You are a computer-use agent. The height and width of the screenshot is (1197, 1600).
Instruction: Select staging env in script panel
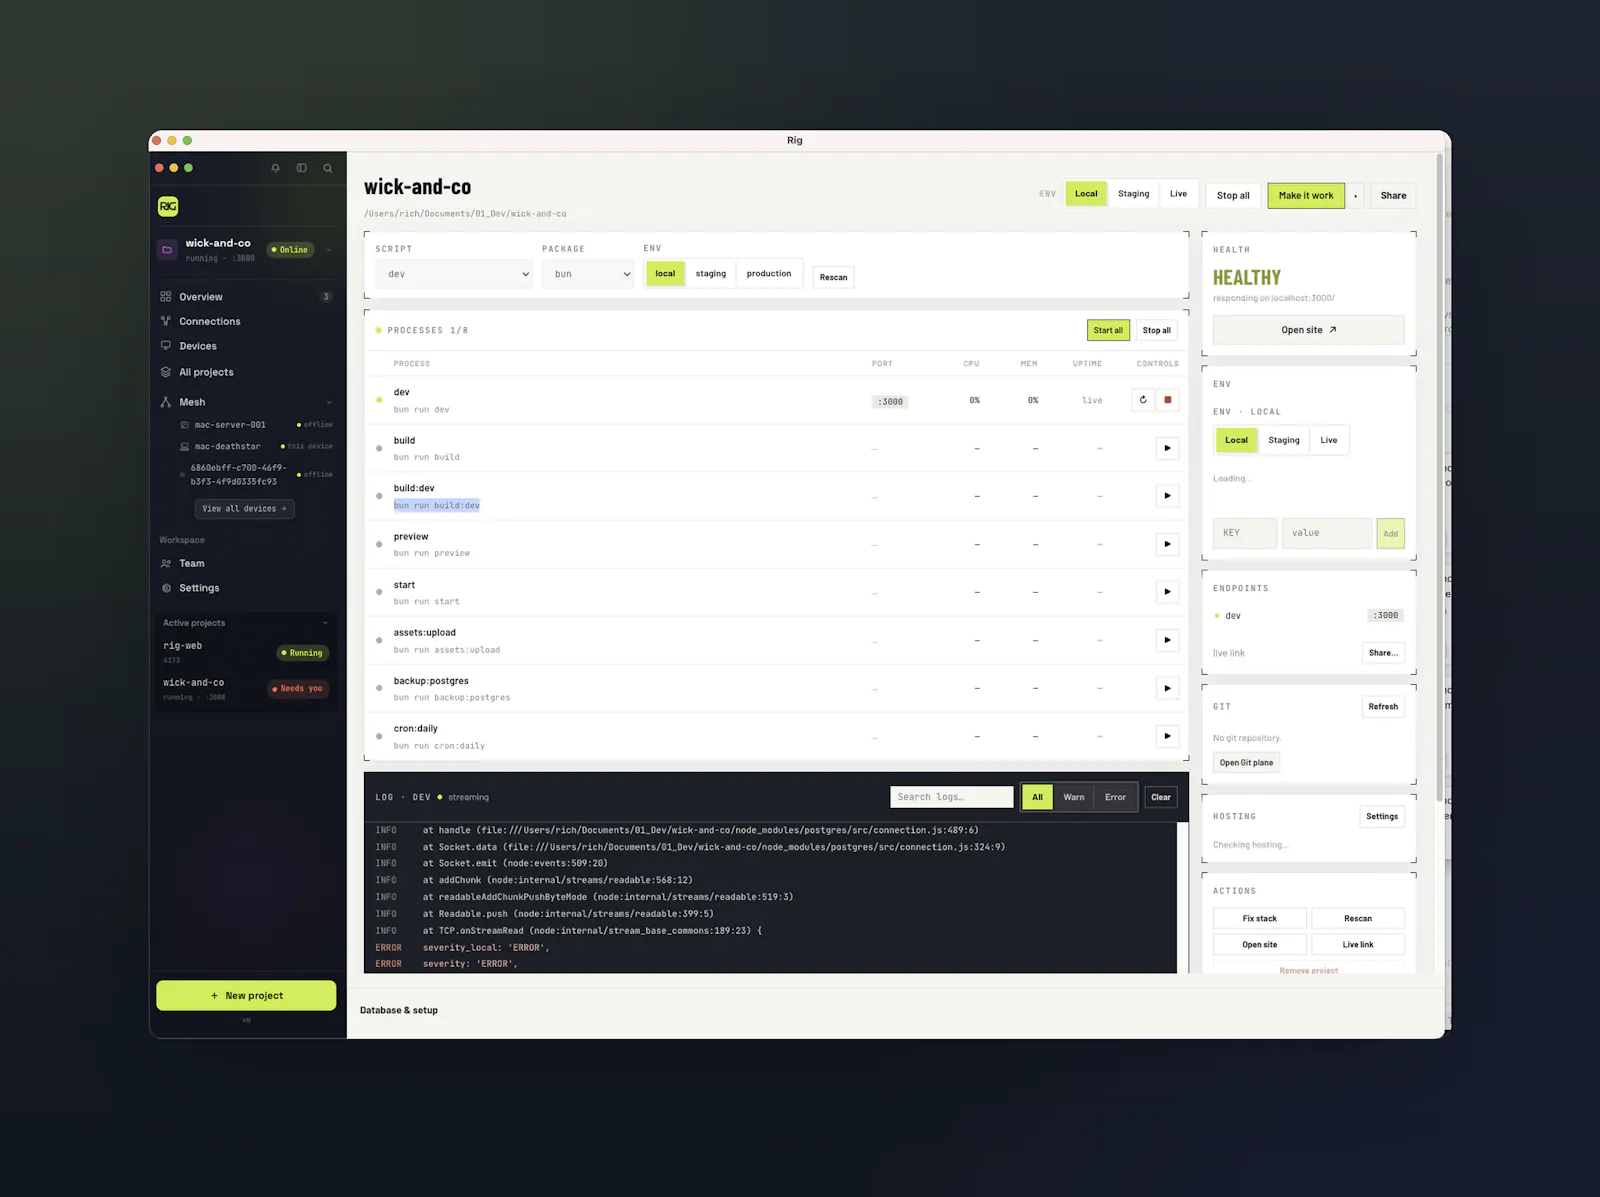coord(711,273)
